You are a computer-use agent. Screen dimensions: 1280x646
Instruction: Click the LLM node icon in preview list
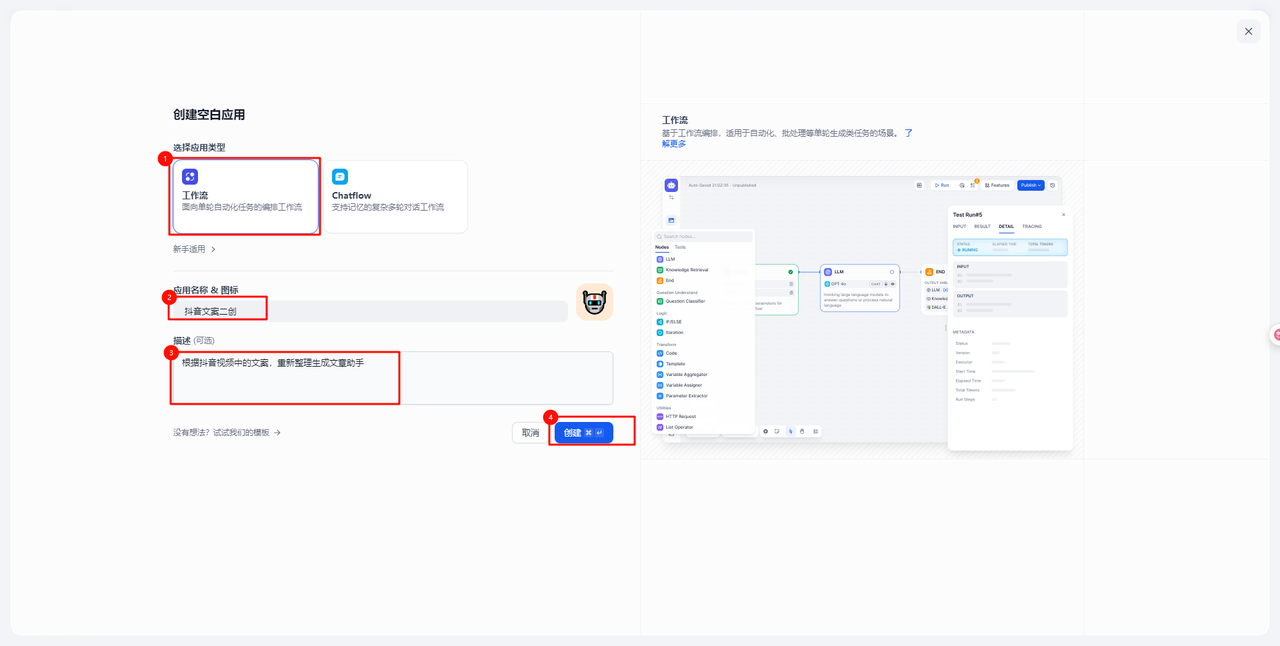(x=660, y=259)
